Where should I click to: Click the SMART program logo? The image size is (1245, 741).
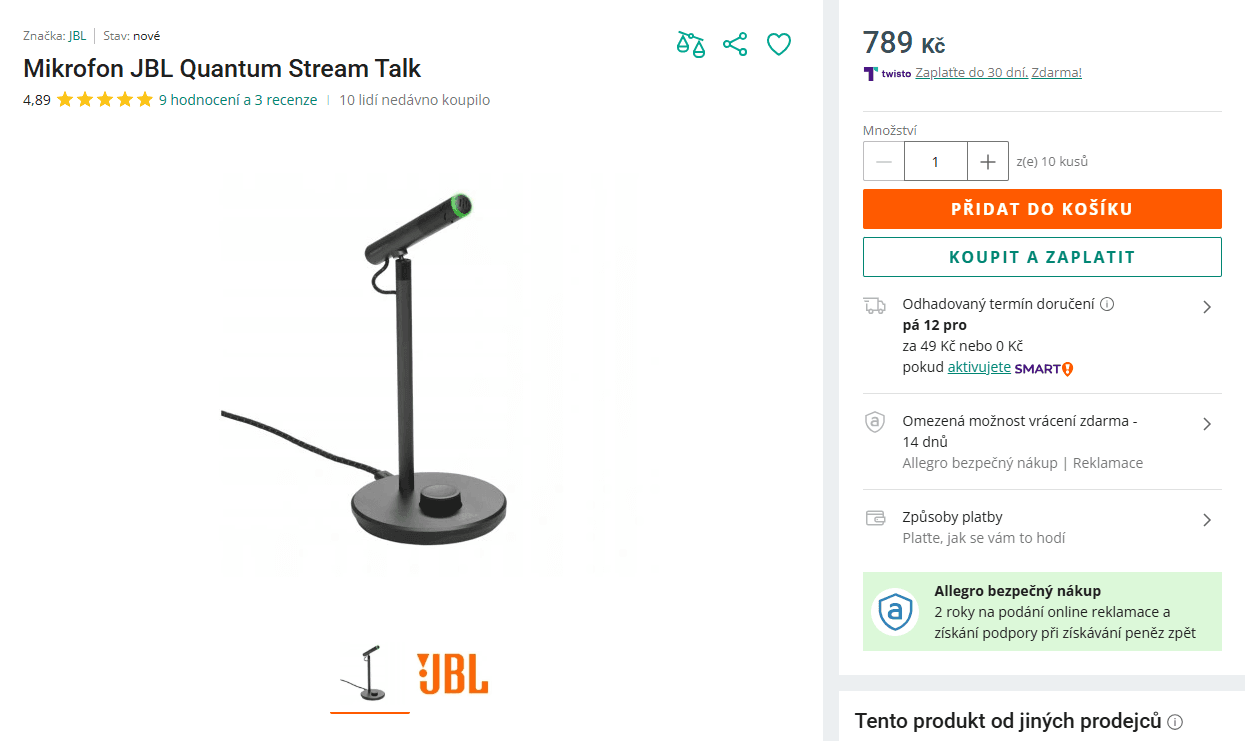[1040, 367]
